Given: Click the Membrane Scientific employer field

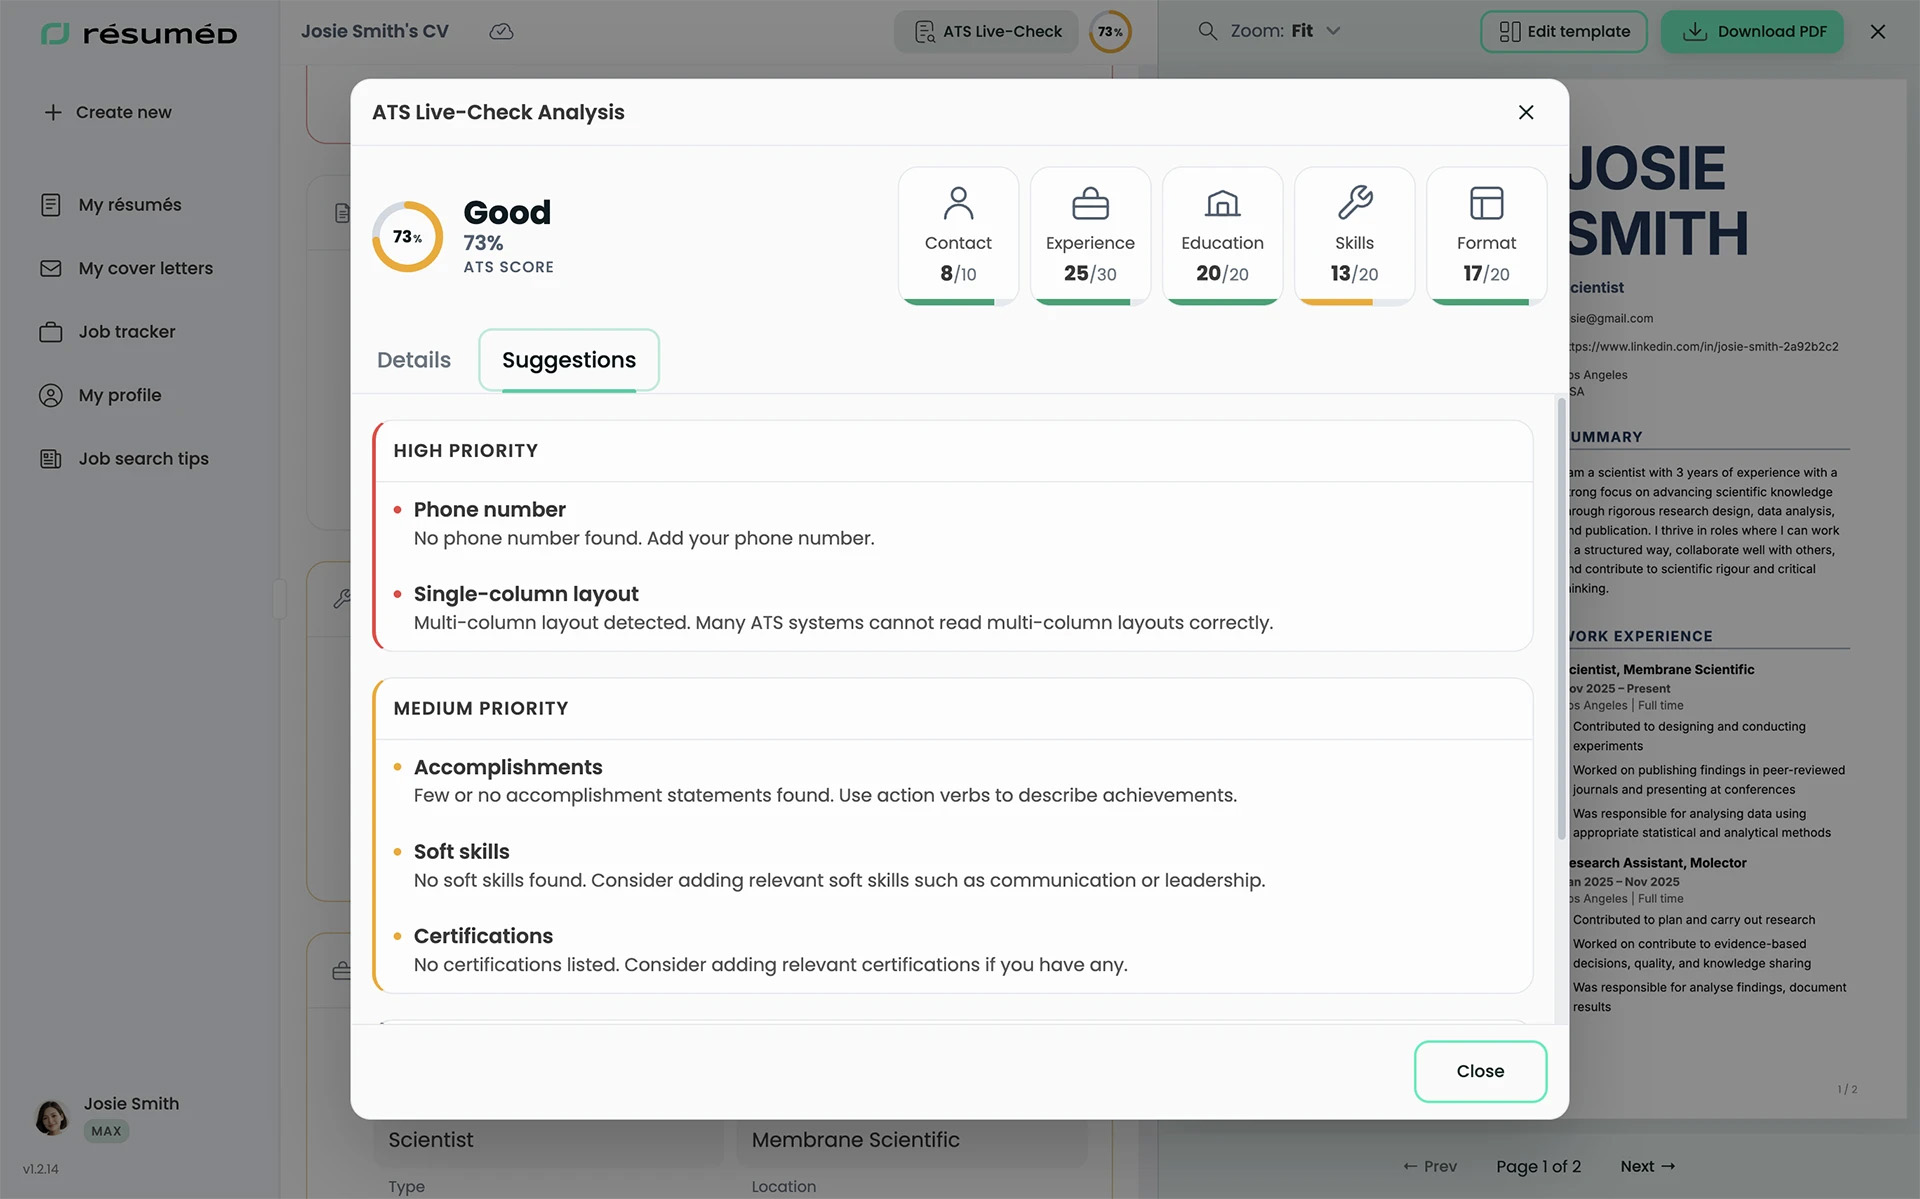Looking at the screenshot, I should coord(912,1140).
